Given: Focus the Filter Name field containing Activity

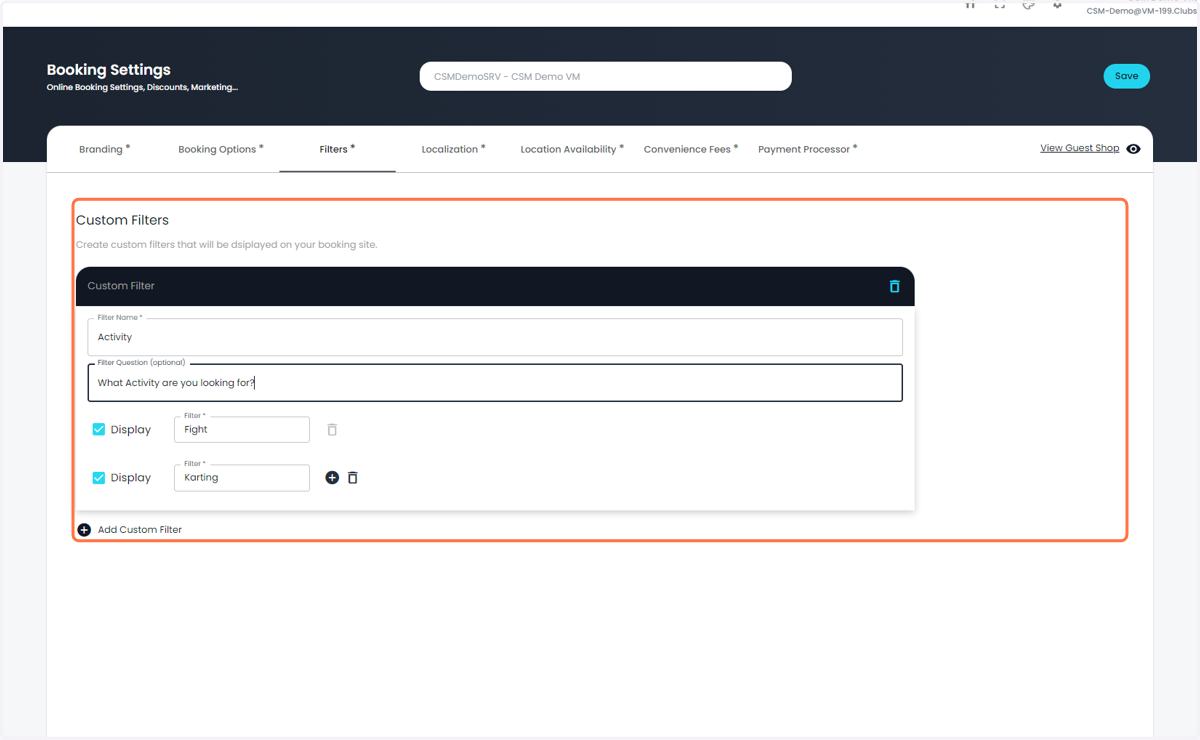Looking at the screenshot, I should click(x=495, y=337).
